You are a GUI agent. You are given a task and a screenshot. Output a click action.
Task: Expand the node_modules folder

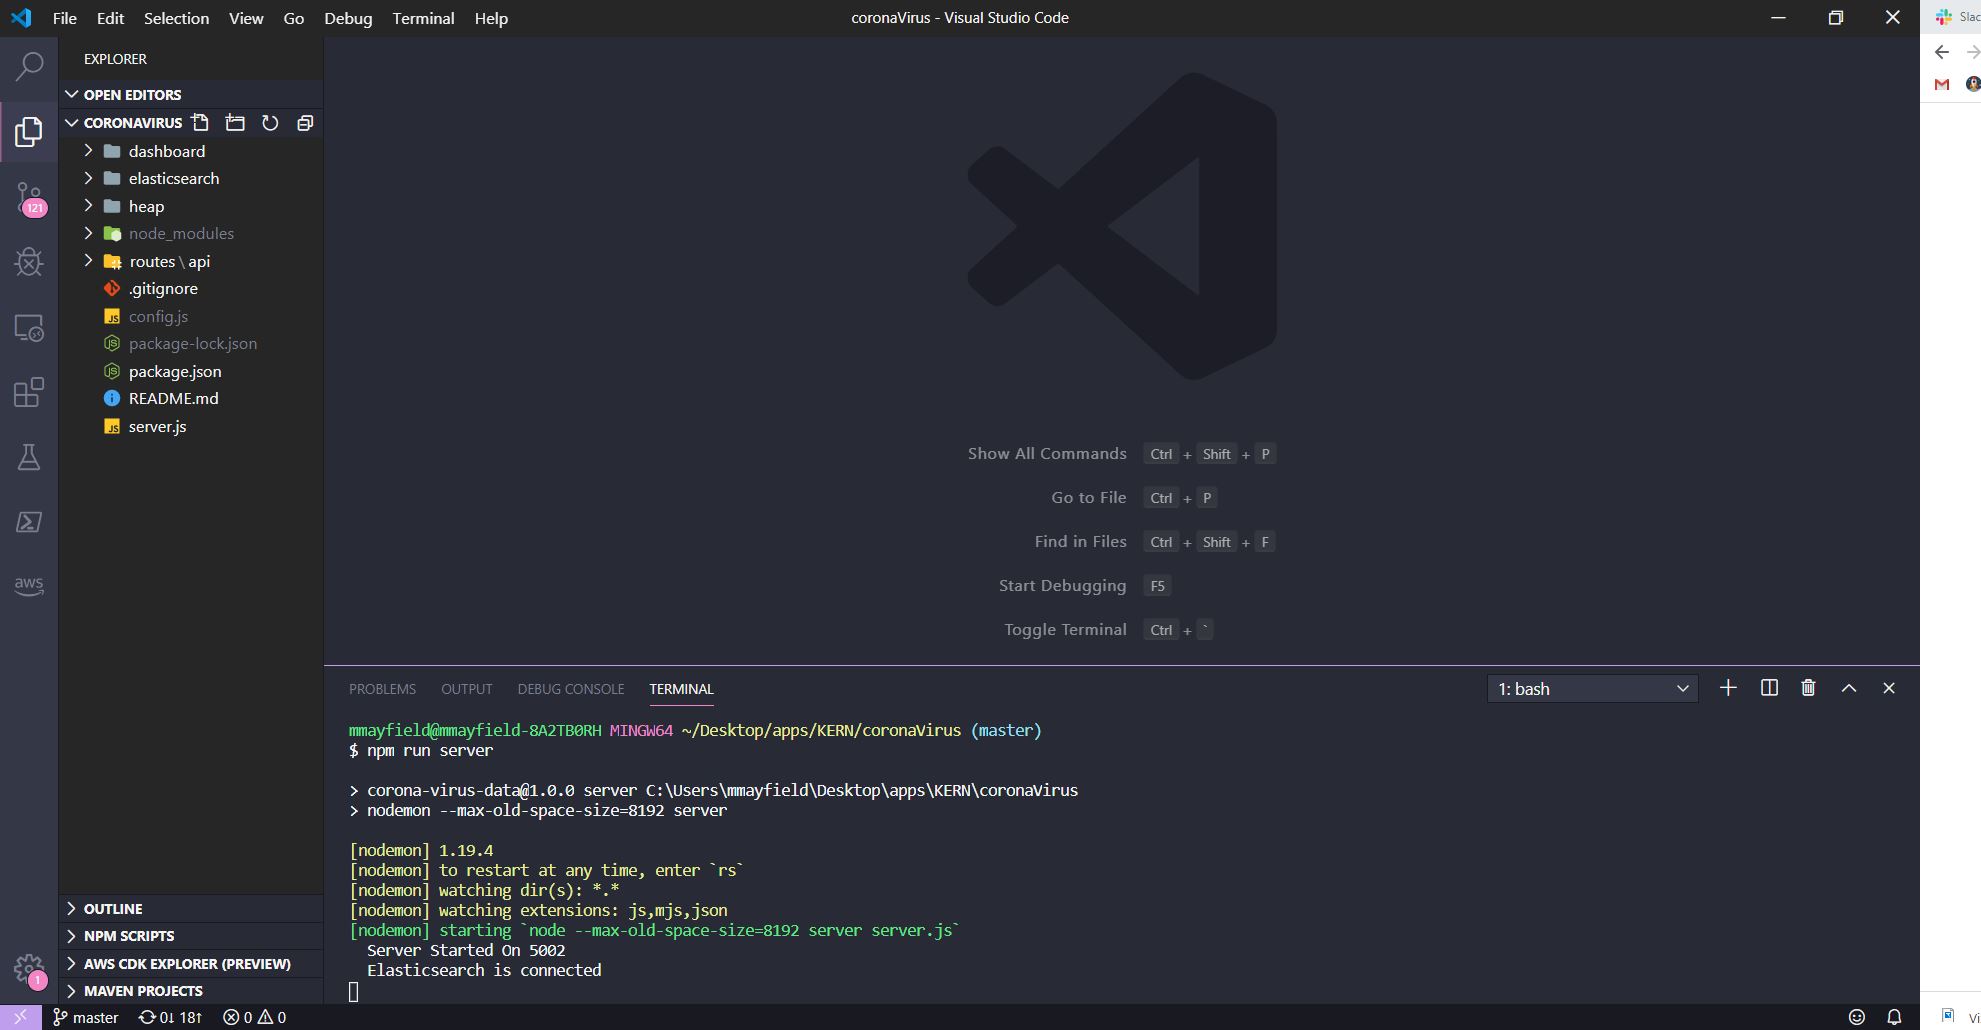tap(191, 233)
